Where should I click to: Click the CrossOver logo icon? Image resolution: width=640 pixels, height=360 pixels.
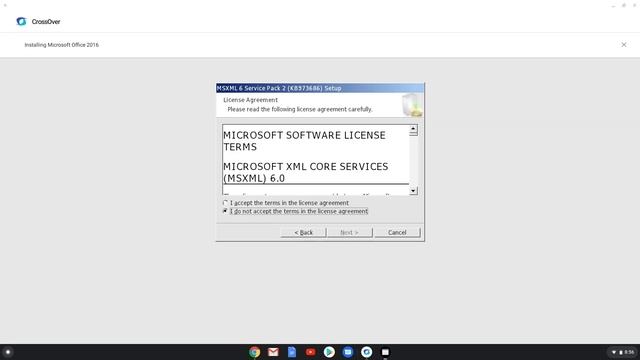[21, 21]
